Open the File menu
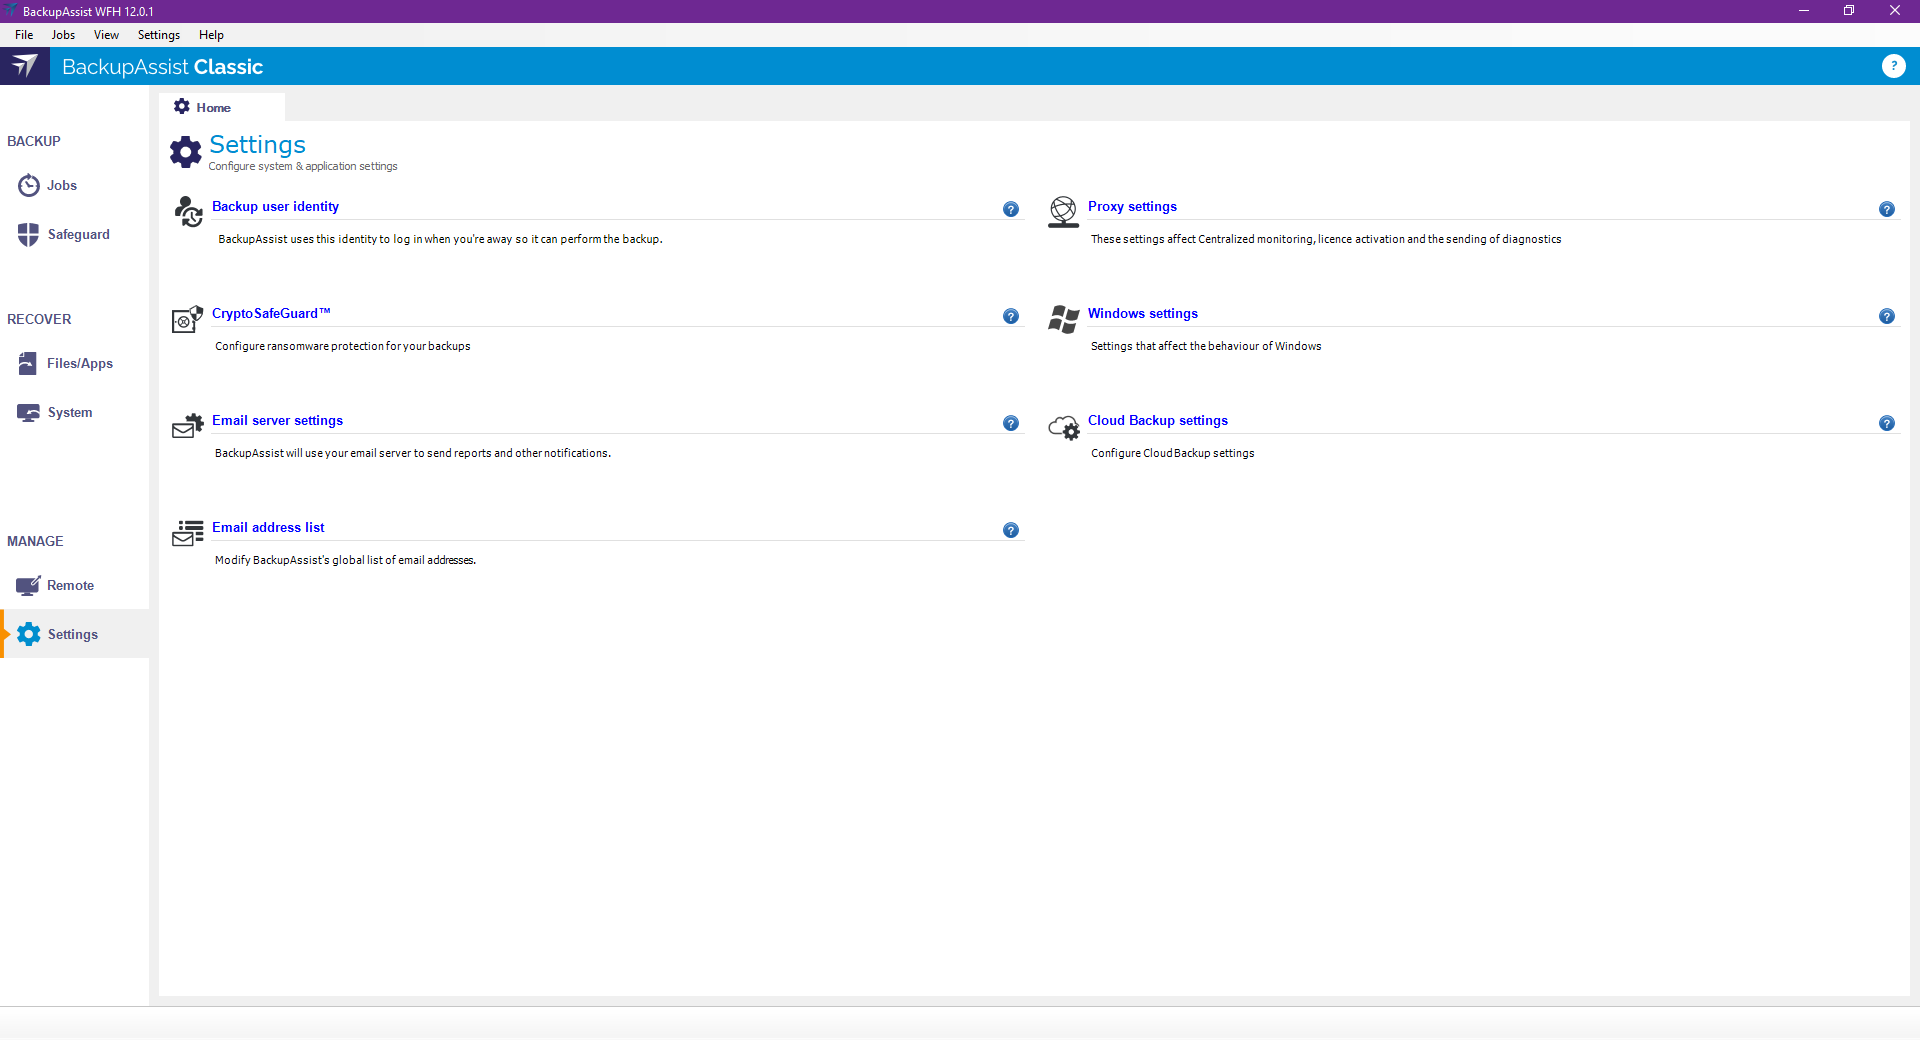The image size is (1920, 1040). click(x=24, y=35)
